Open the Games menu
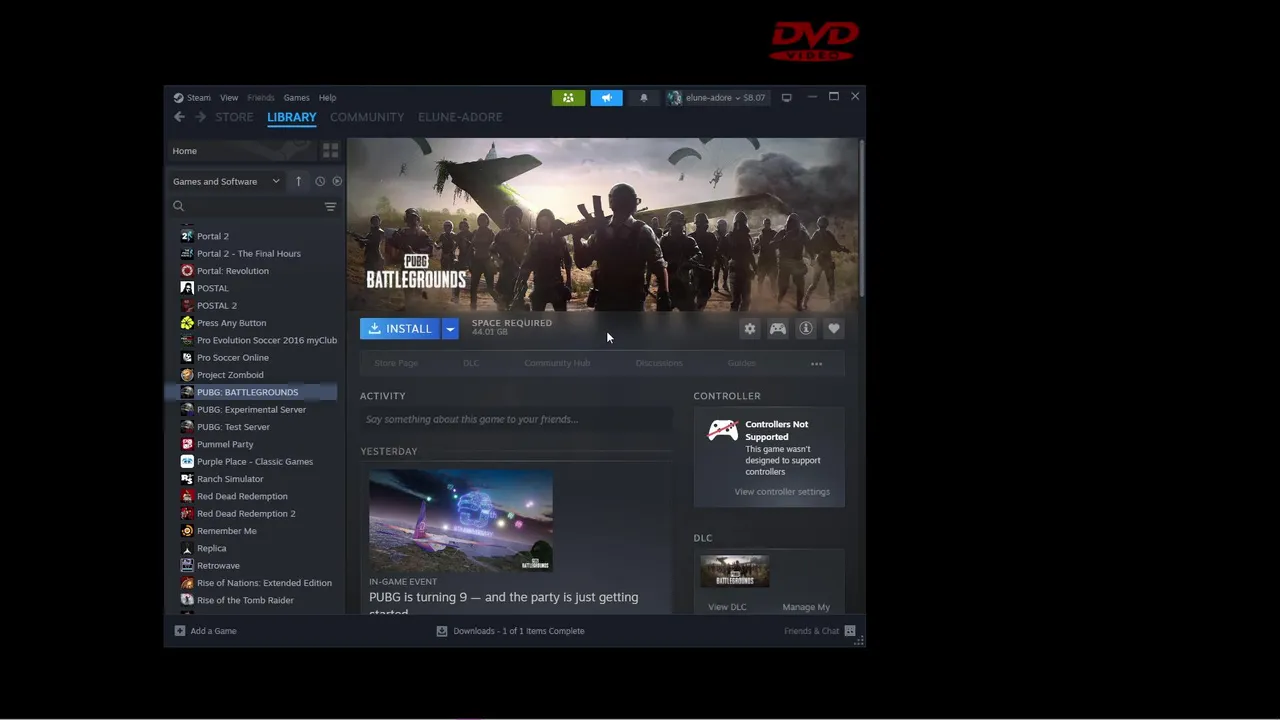Viewport: 1280px width, 720px height. (x=296, y=98)
